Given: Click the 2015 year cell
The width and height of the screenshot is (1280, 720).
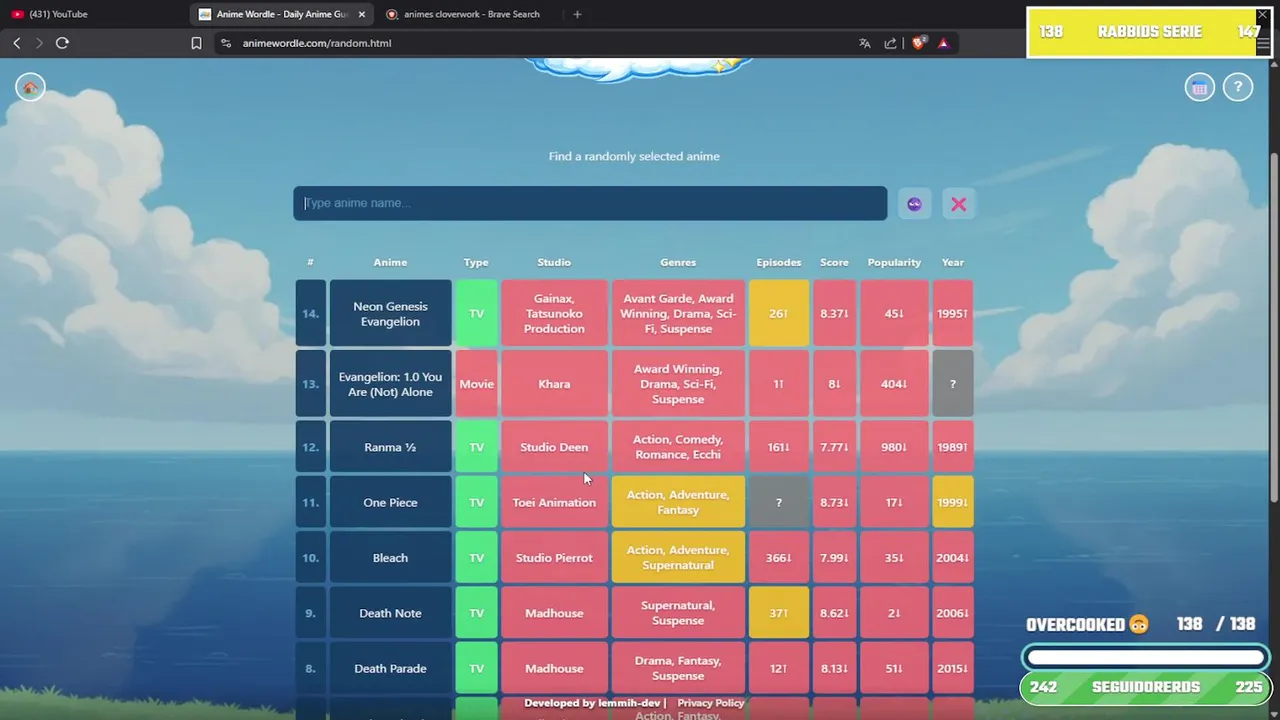Looking at the screenshot, I should [953, 668].
